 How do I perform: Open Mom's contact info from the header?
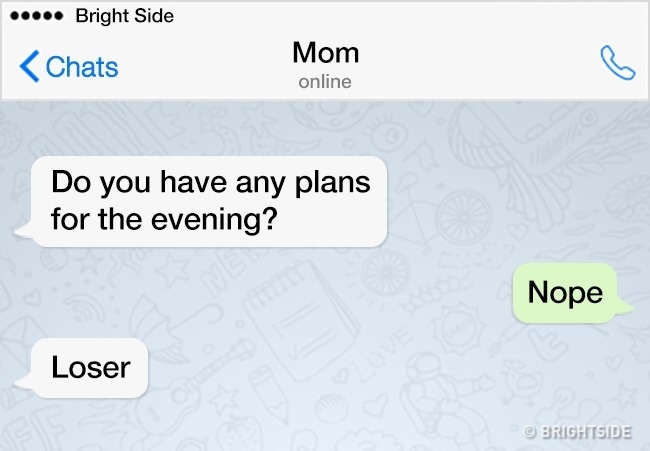click(x=325, y=53)
